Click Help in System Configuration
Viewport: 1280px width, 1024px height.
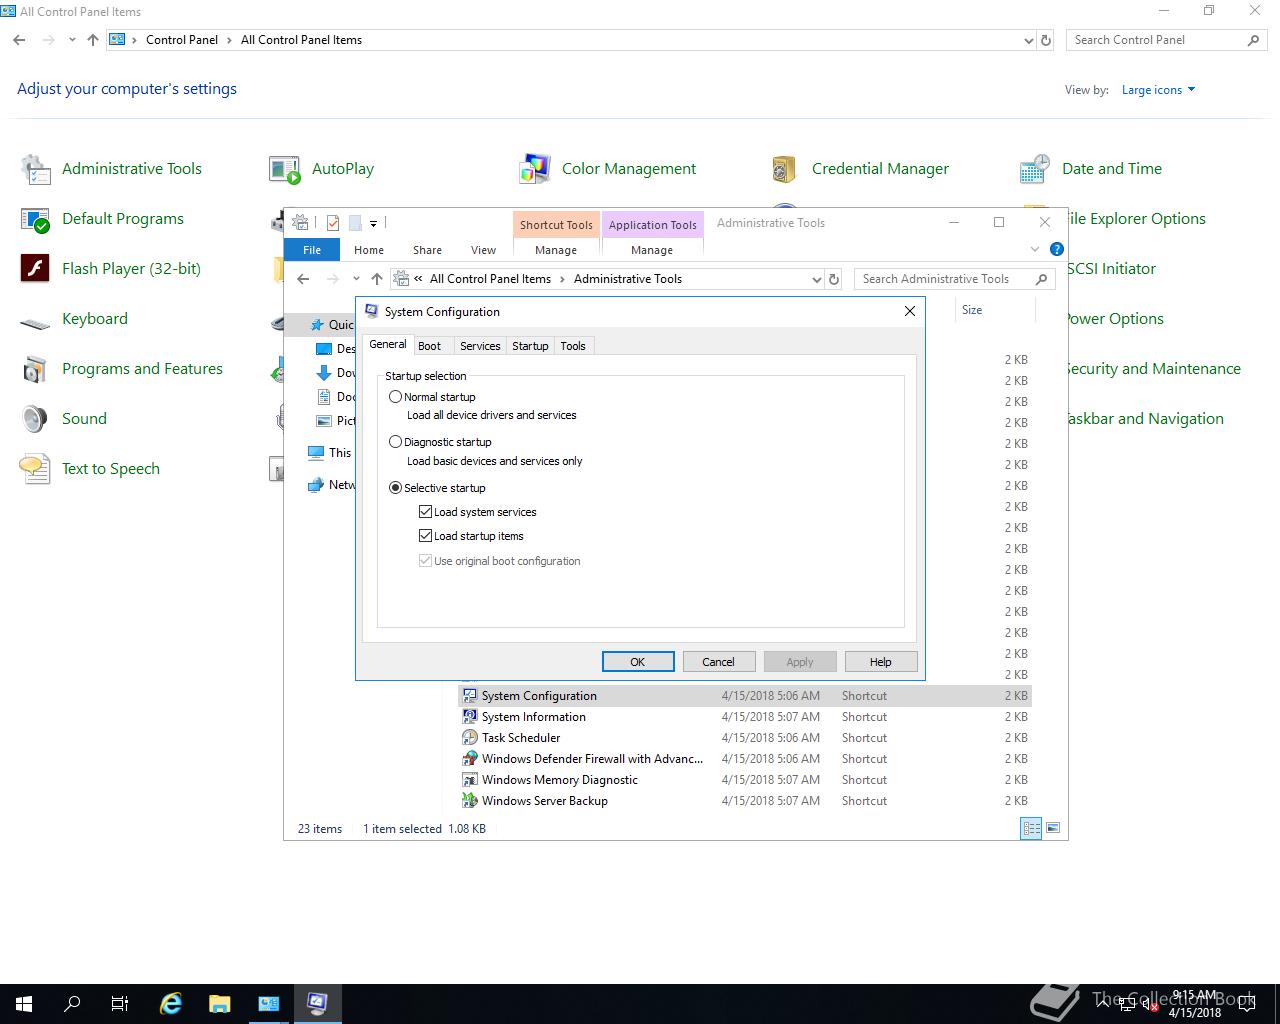click(881, 662)
